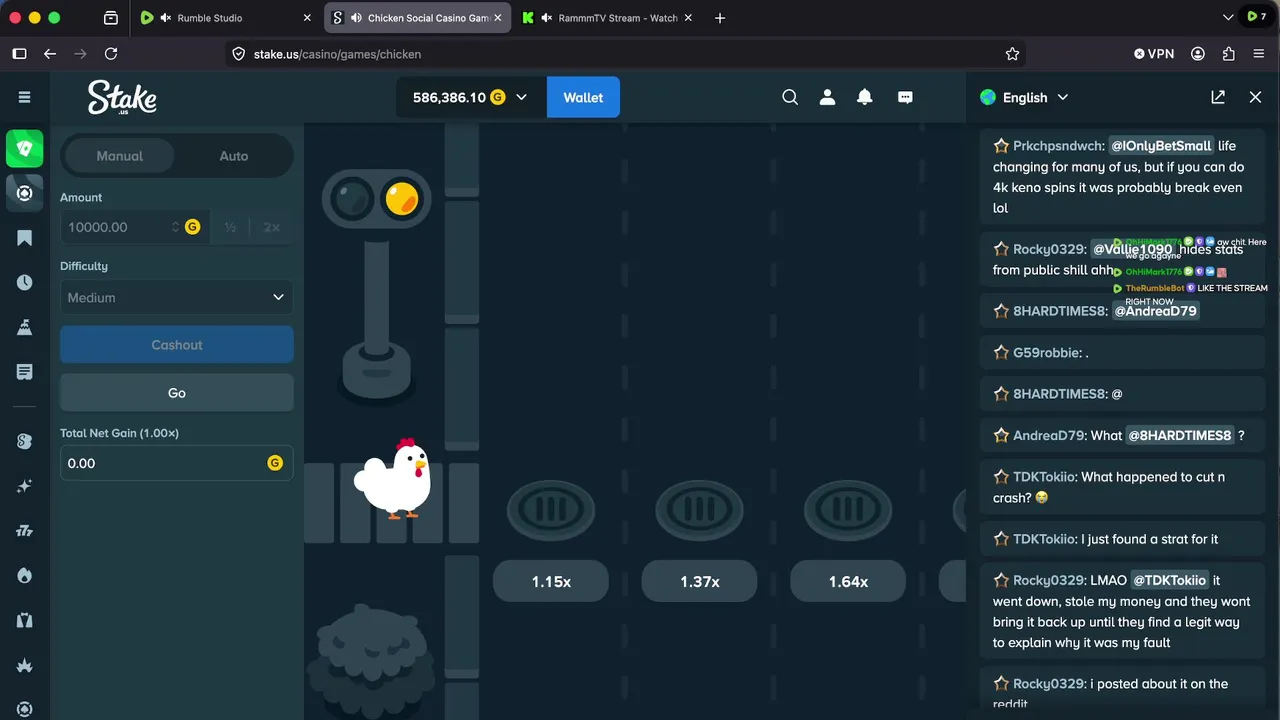Click the Total Net Gain field
The width and height of the screenshot is (1280, 720).
click(177, 463)
